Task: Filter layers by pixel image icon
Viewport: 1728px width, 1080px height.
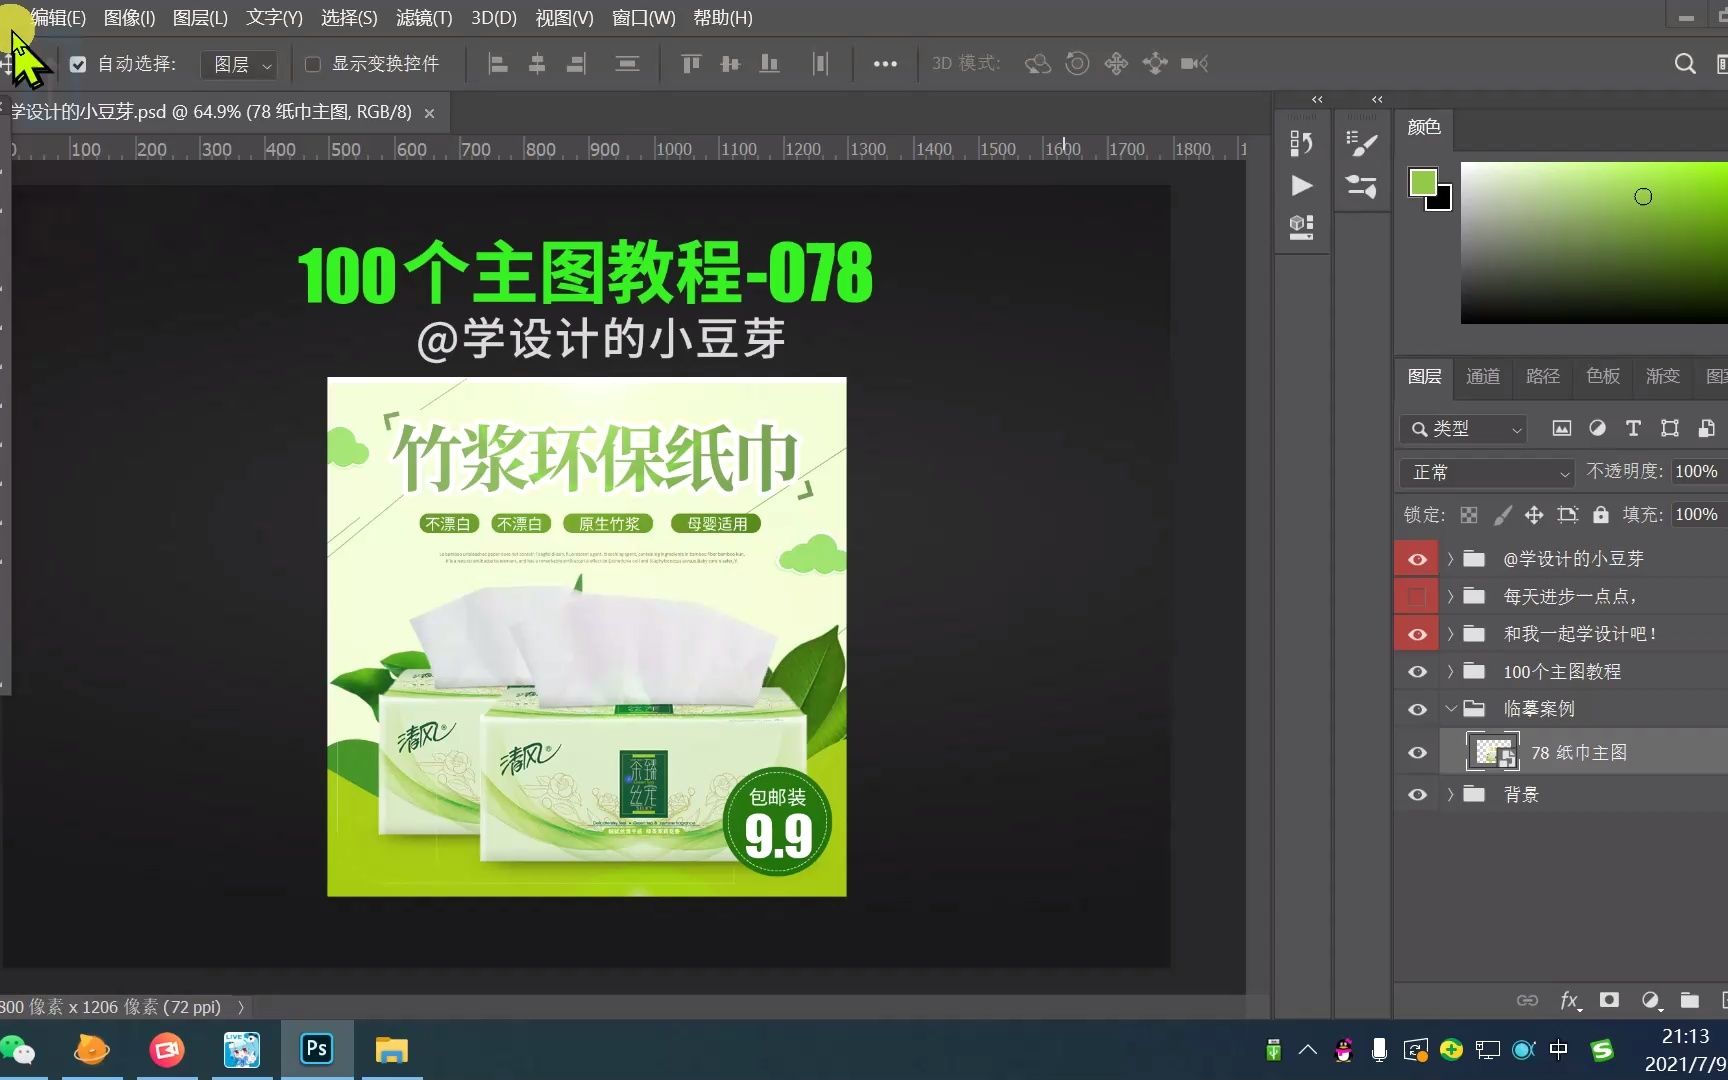Action: (1561, 428)
